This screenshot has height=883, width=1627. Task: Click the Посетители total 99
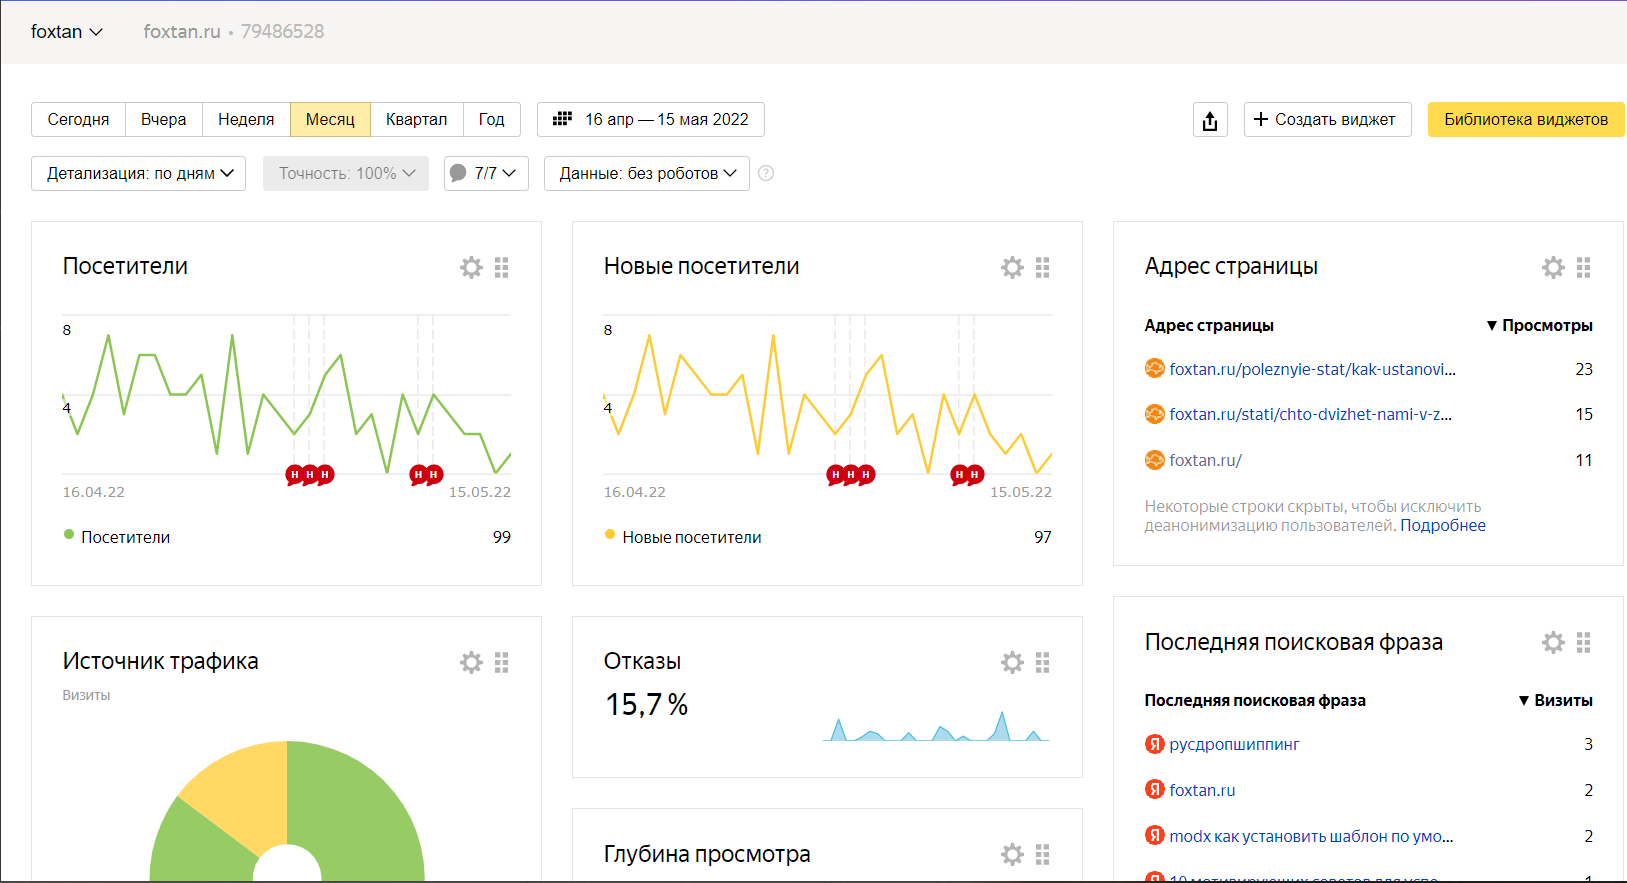(502, 537)
